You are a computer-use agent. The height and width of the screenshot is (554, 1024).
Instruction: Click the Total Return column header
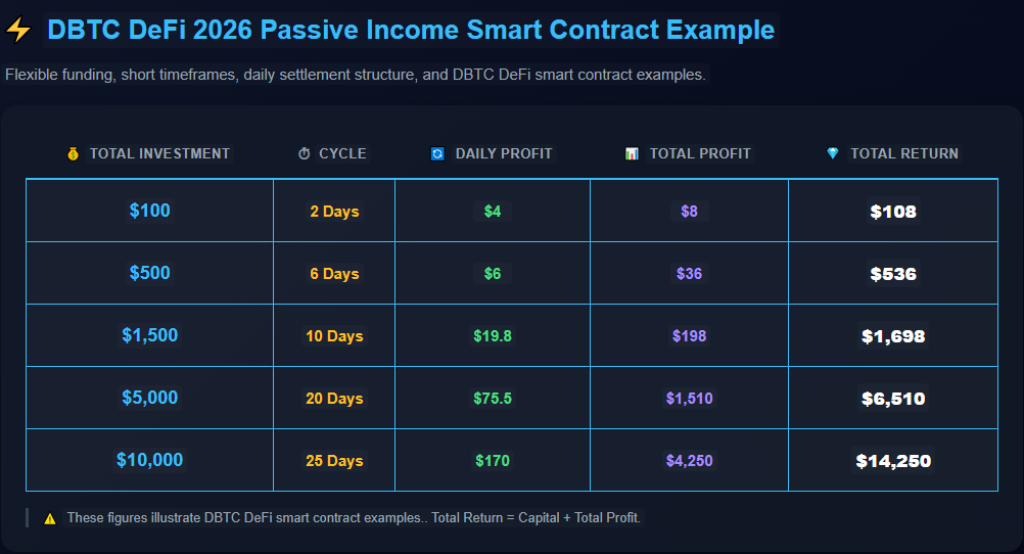904,154
